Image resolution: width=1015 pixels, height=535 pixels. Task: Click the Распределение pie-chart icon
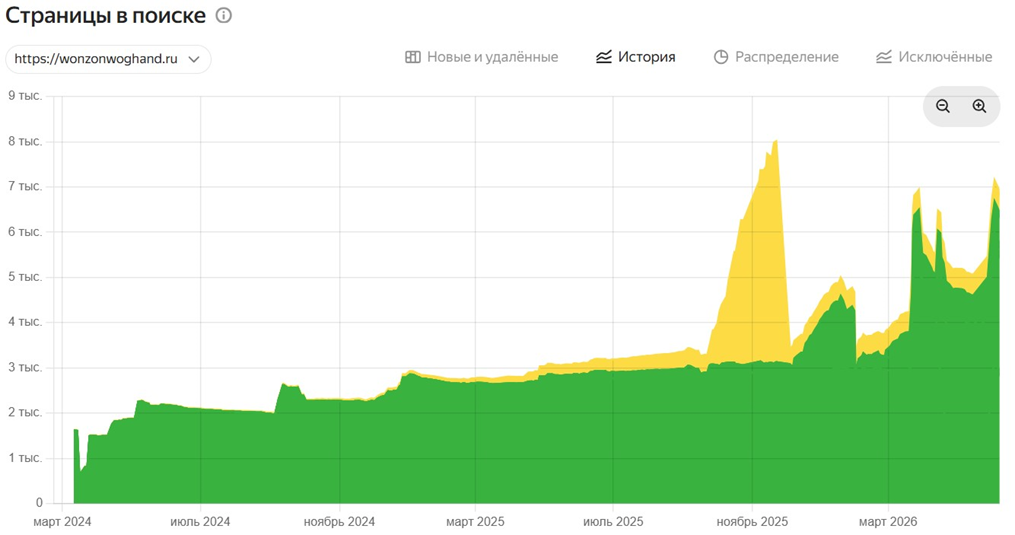point(720,57)
